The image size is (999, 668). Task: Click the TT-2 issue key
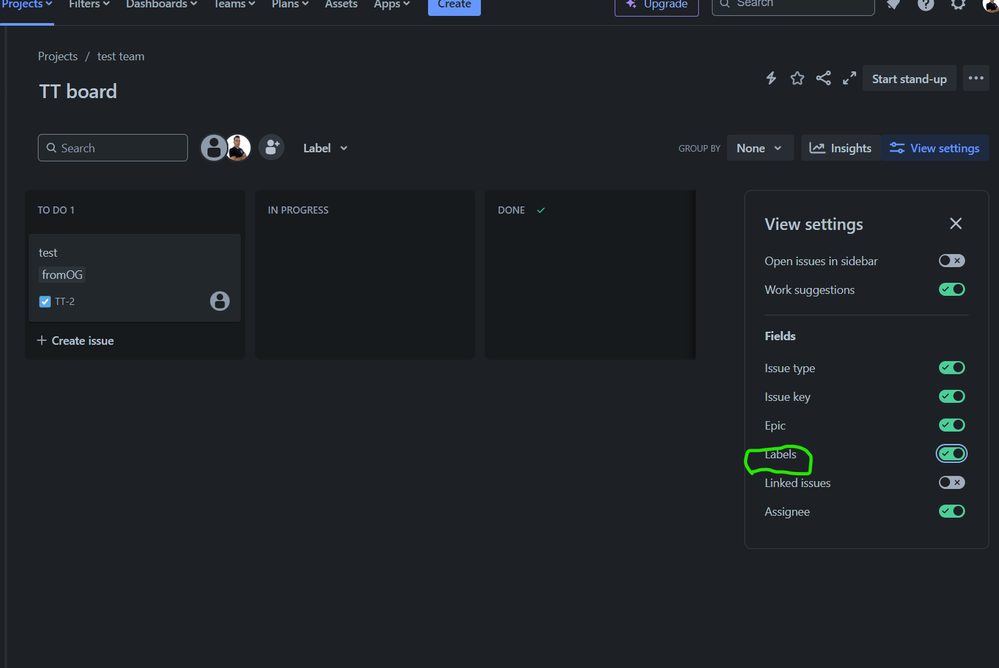[x=64, y=301]
